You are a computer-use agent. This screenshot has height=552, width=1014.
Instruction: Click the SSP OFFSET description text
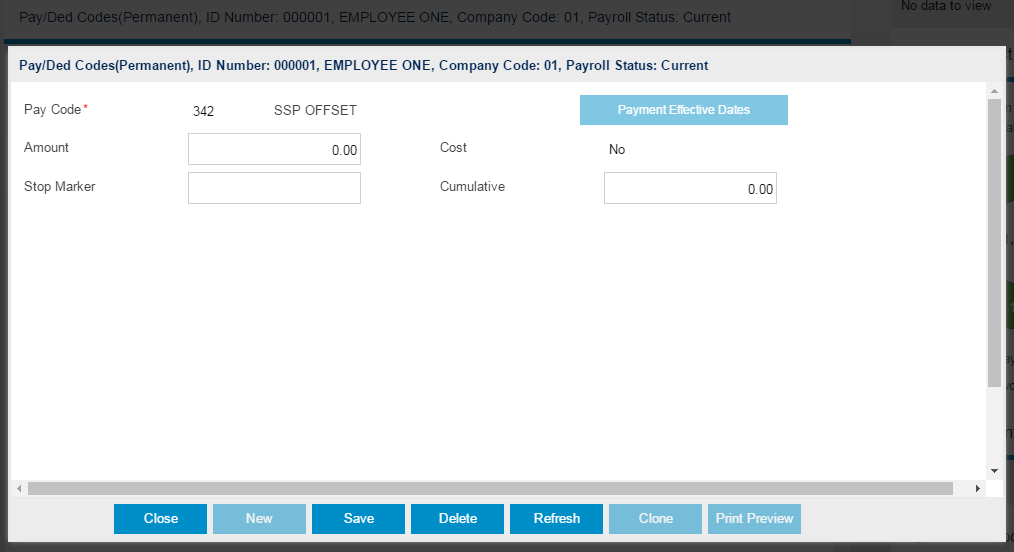click(x=315, y=111)
